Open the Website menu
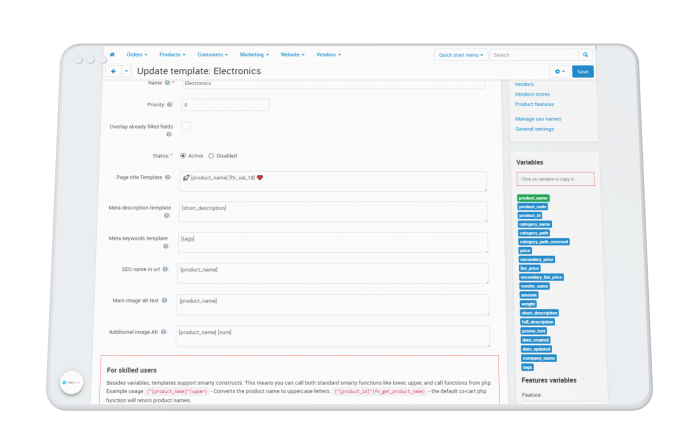 pos(292,54)
